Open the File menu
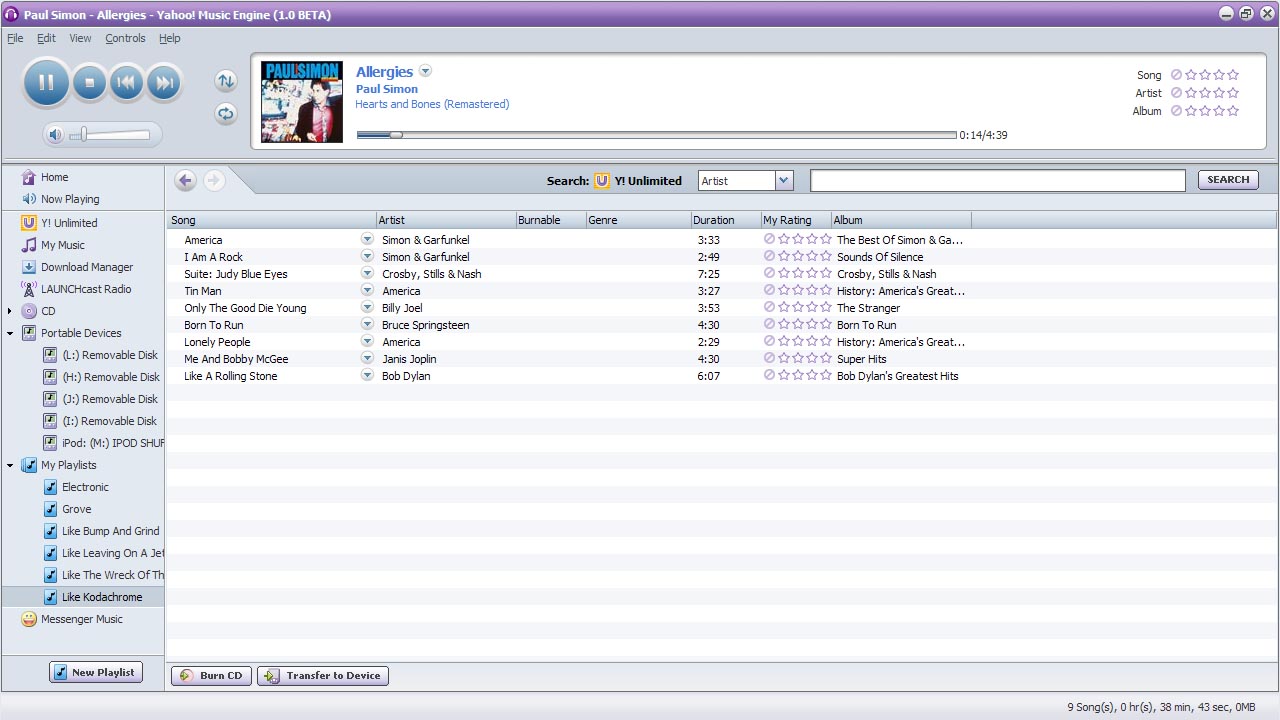The width and height of the screenshot is (1280, 720). click(15, 38)
